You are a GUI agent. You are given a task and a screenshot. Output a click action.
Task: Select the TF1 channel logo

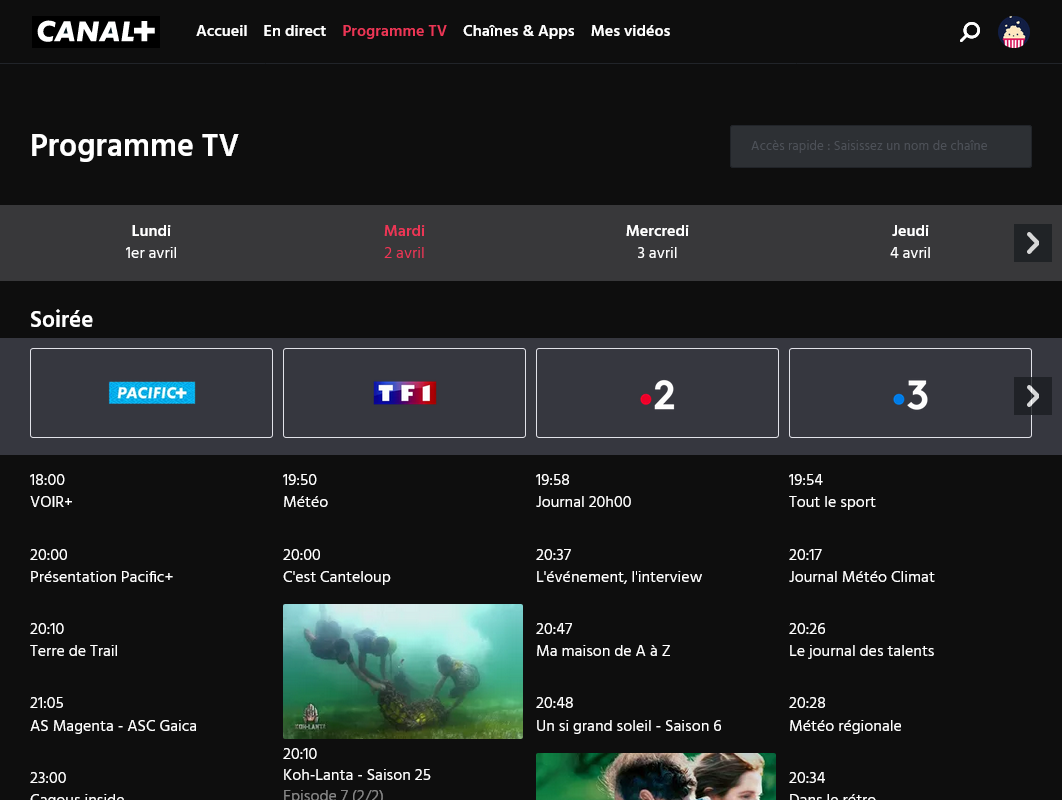tap(404, 392)
